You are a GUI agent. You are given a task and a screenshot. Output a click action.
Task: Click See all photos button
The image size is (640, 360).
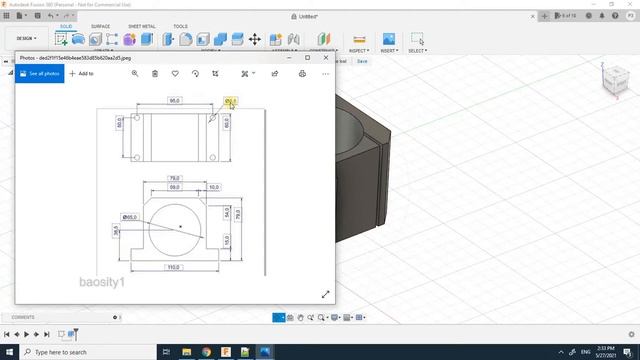click(40, 73)
